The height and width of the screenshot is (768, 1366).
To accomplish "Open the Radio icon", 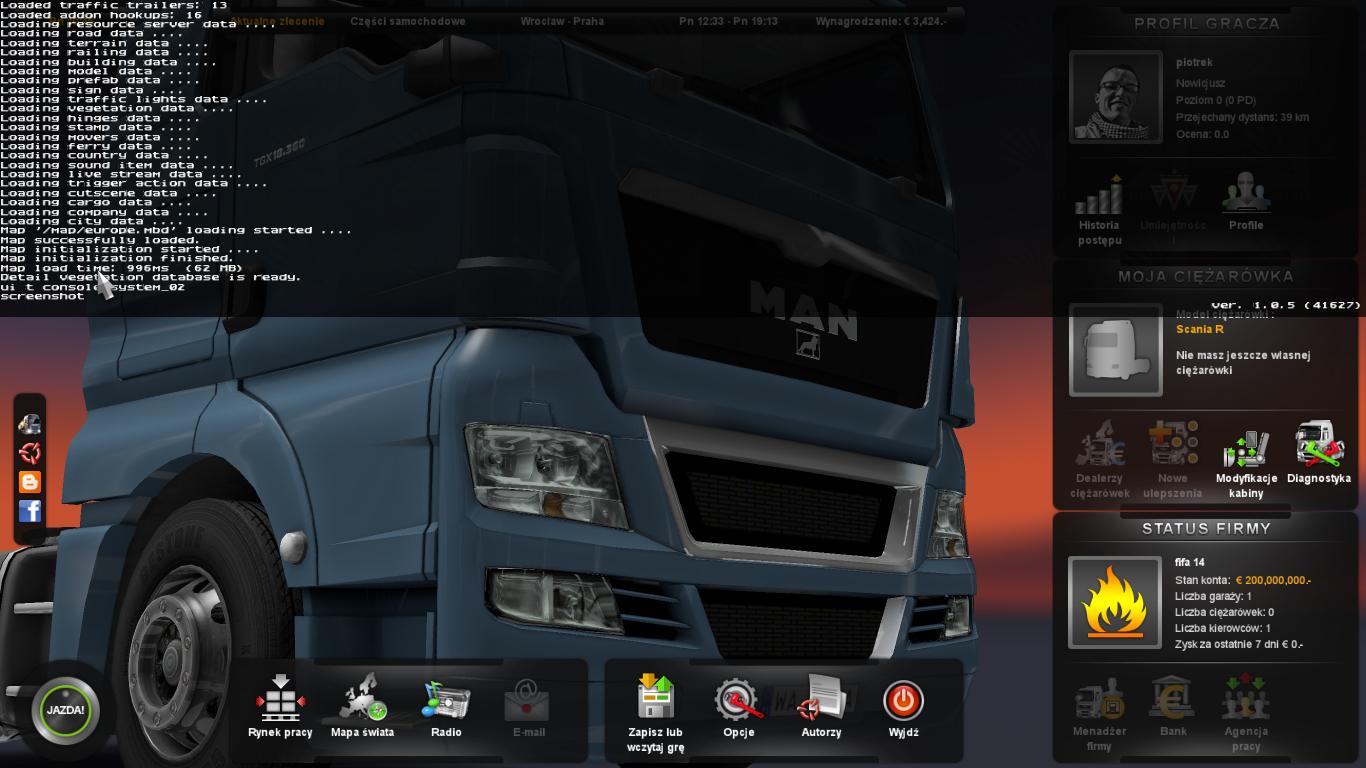I will tap(446, 699).
